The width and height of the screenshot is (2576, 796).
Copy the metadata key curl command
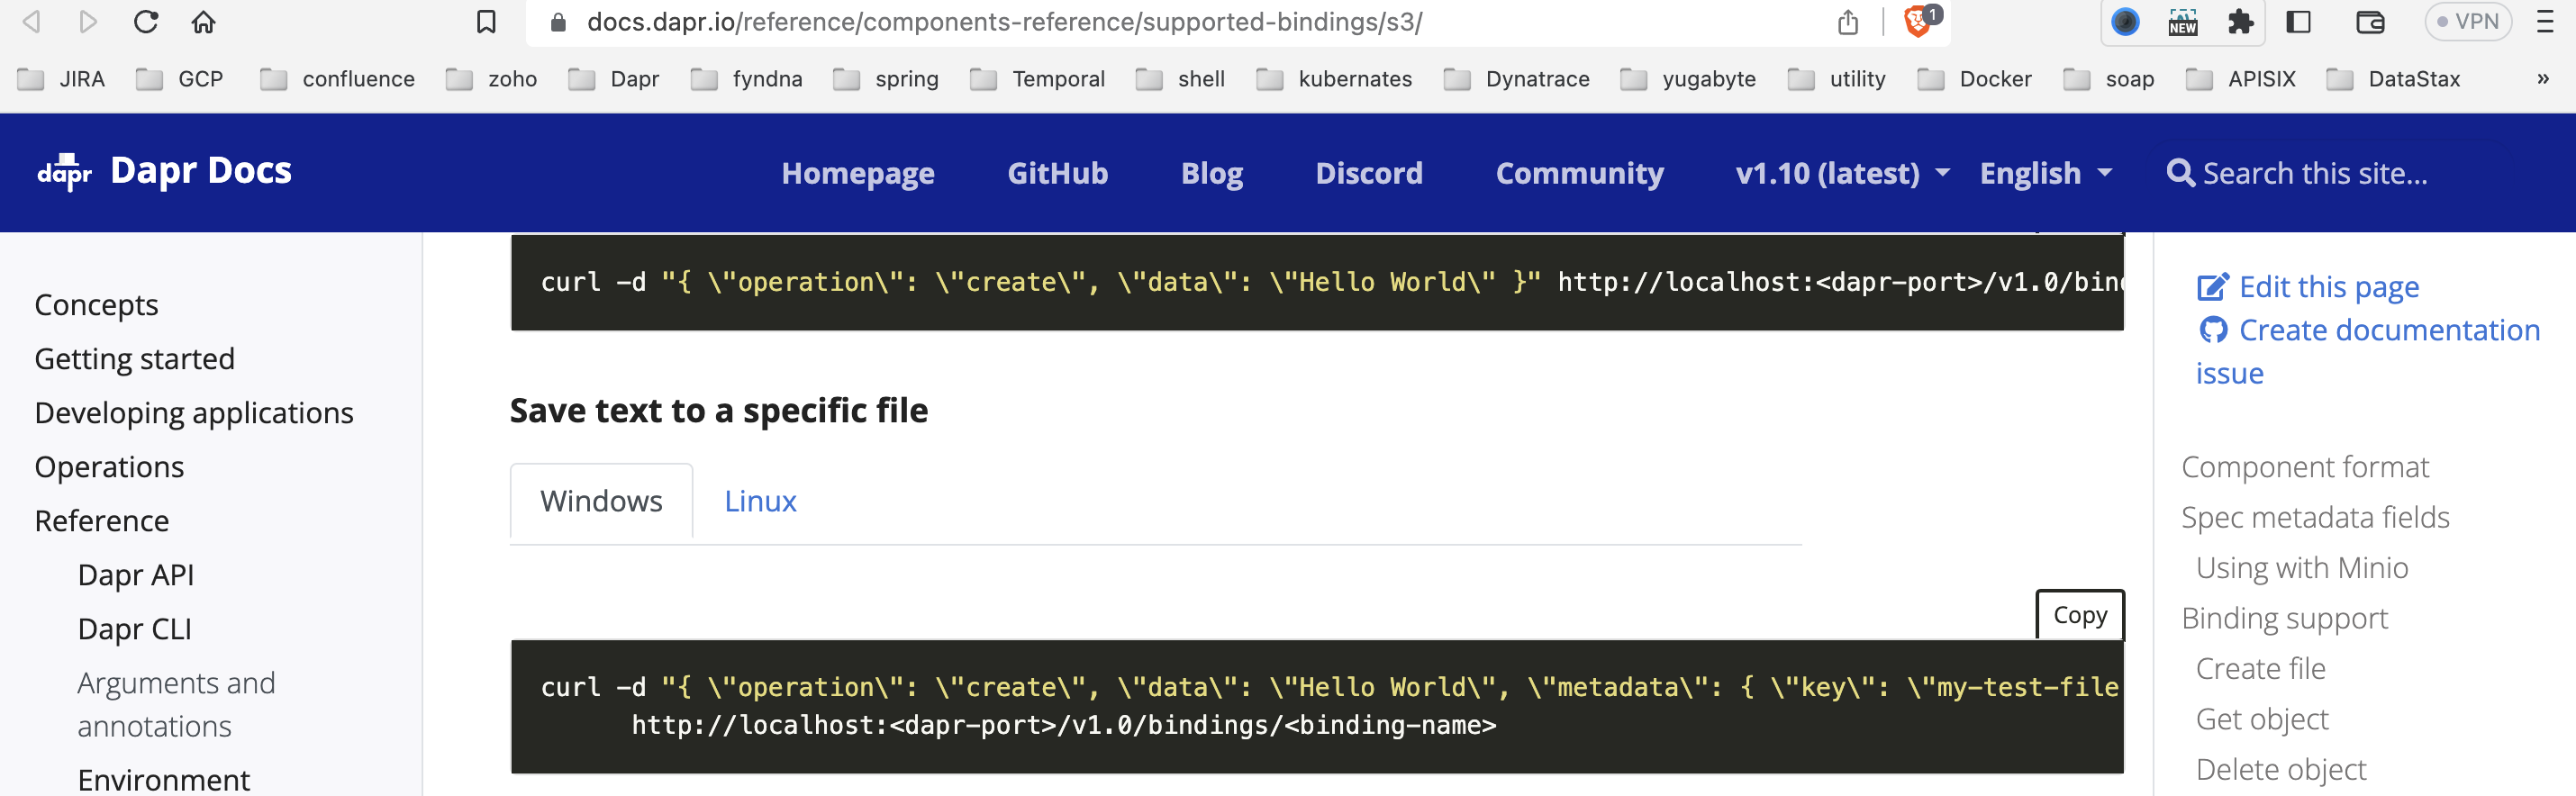[x=2080, y=615]
